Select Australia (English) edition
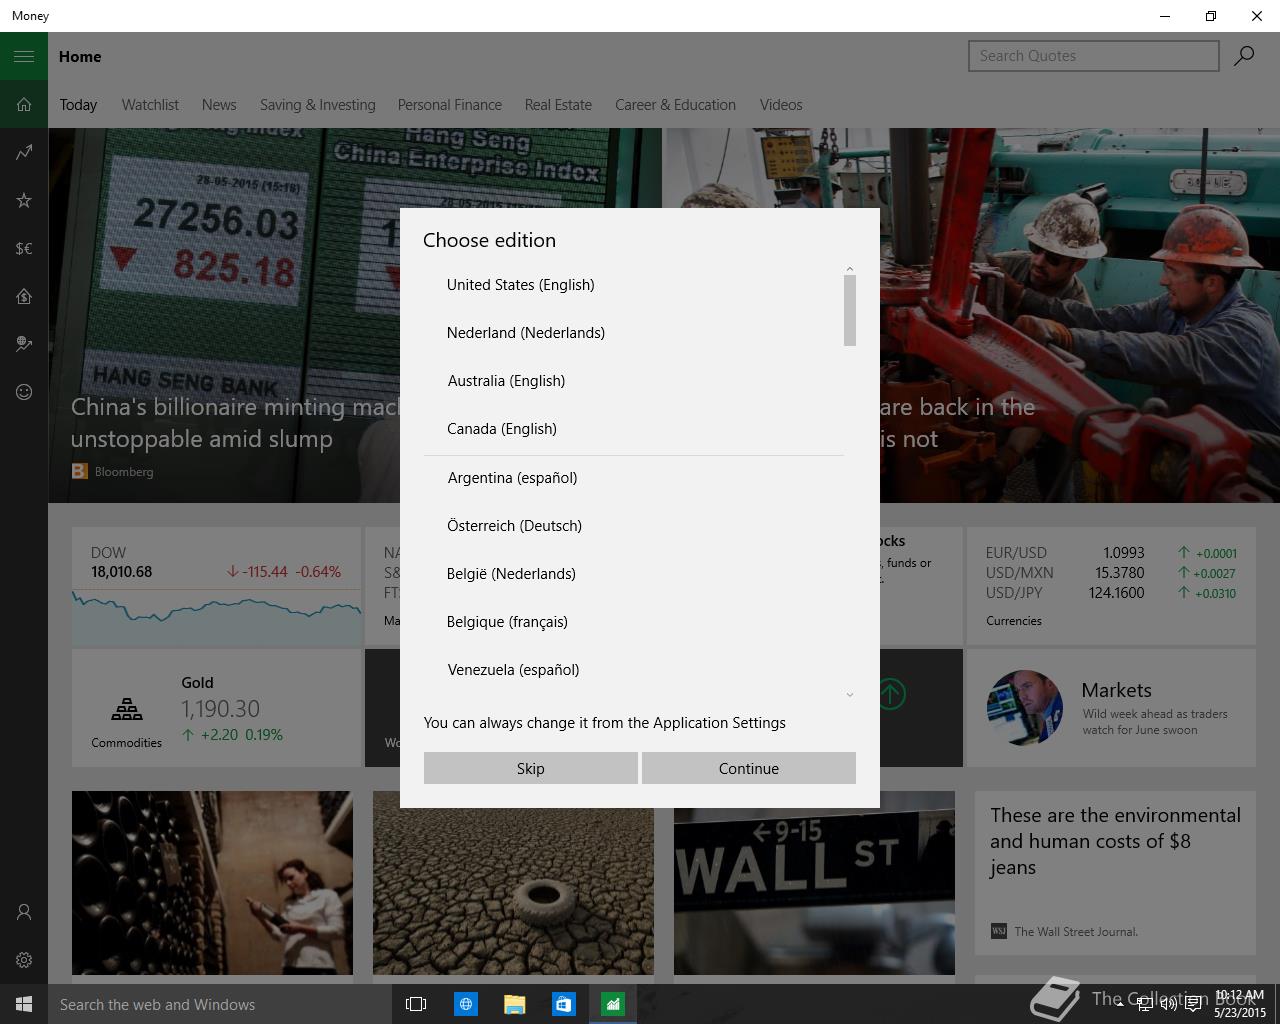This screenshot has width=1280, height=1024. (x=634, y=381)
